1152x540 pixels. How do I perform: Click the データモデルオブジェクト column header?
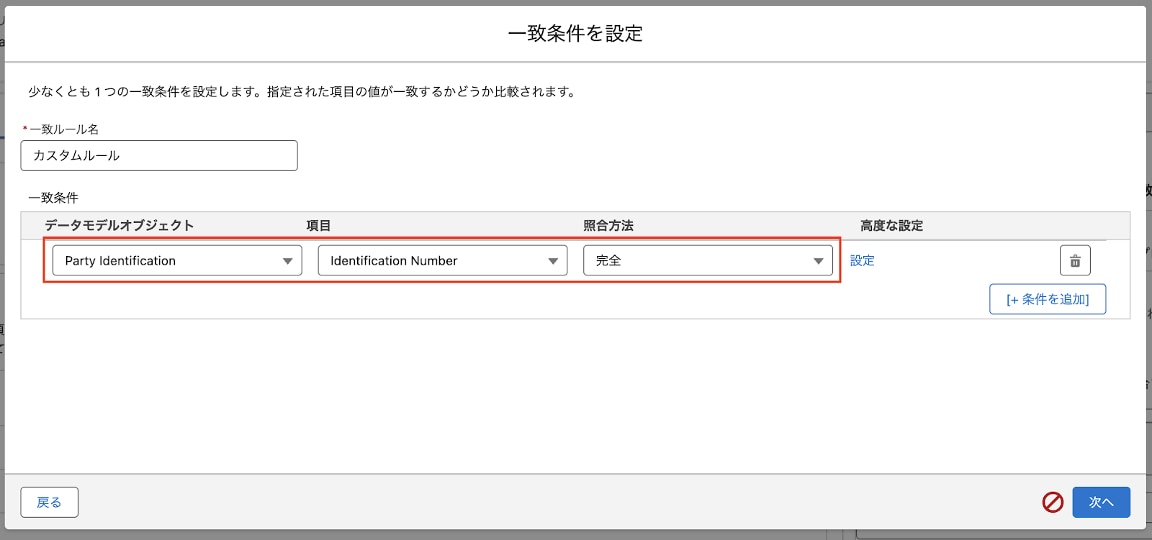(x=119, y=226)
